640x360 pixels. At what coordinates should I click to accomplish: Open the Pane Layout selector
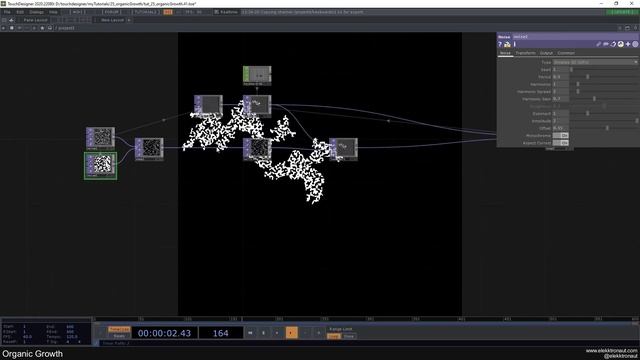pos(36,20)
